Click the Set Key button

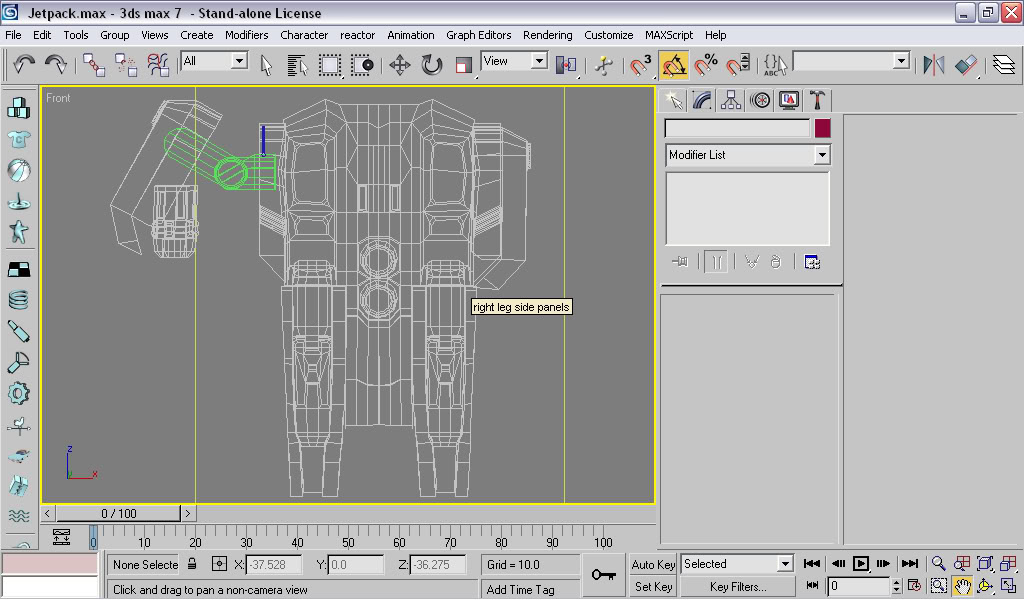pos(652,587)
